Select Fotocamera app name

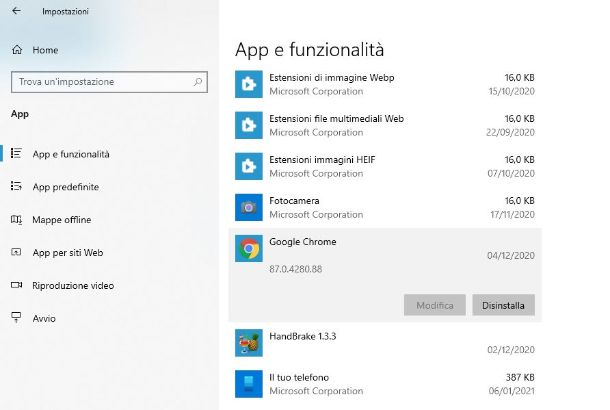click(x=294, y=201)
